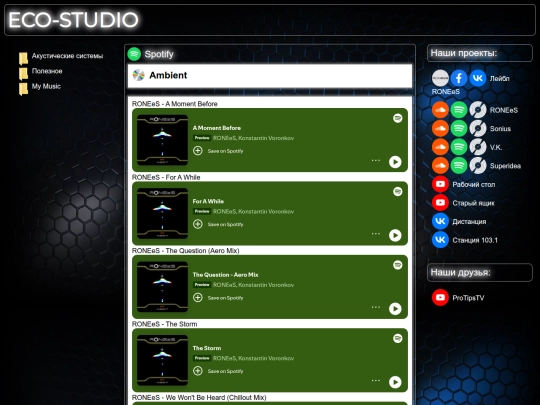Save A Moment Before on Spotify
The height and width of the screenshot is (405, 540).
218,151
